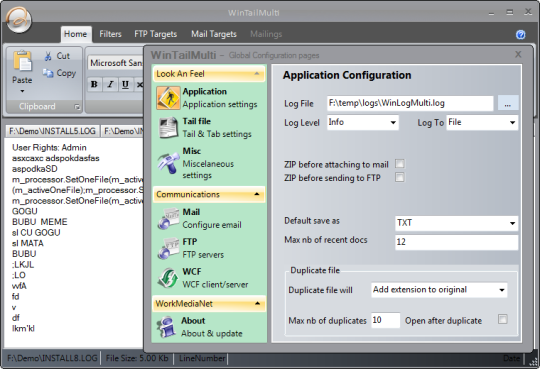Click the Application settings text link
Screen dimensions: 540x369
pos(220,104)
